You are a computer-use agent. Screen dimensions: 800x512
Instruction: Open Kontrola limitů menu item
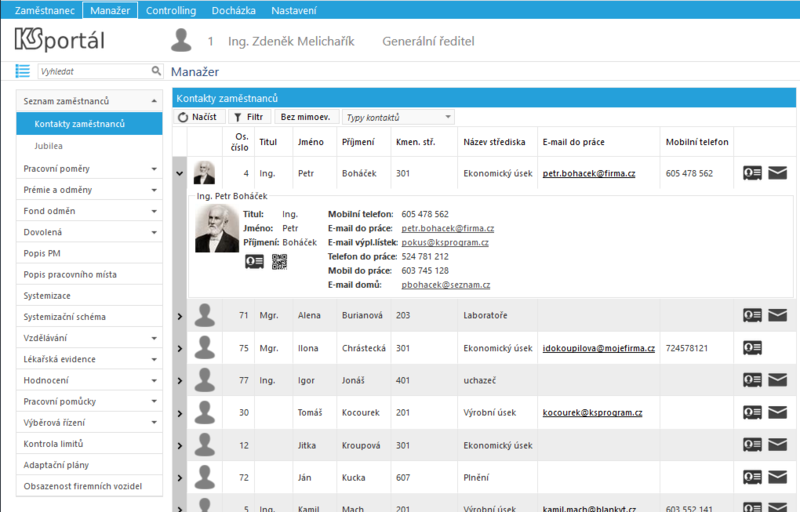point(89,444)
